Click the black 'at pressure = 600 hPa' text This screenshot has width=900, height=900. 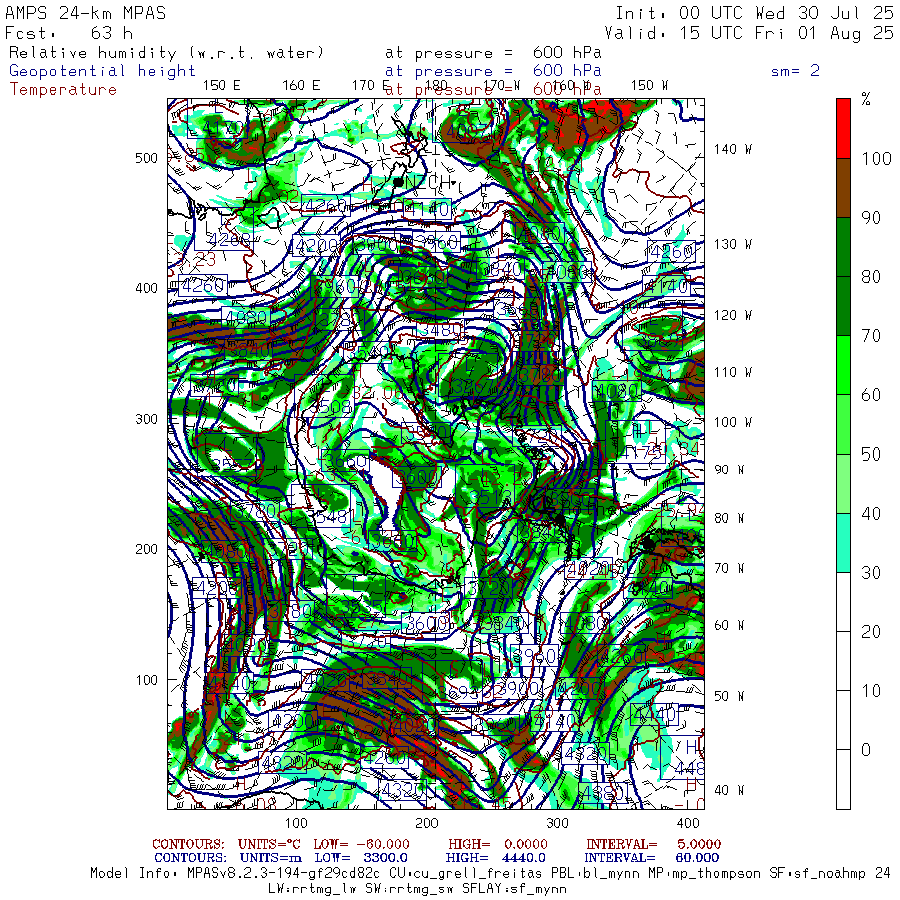point(493,53)
